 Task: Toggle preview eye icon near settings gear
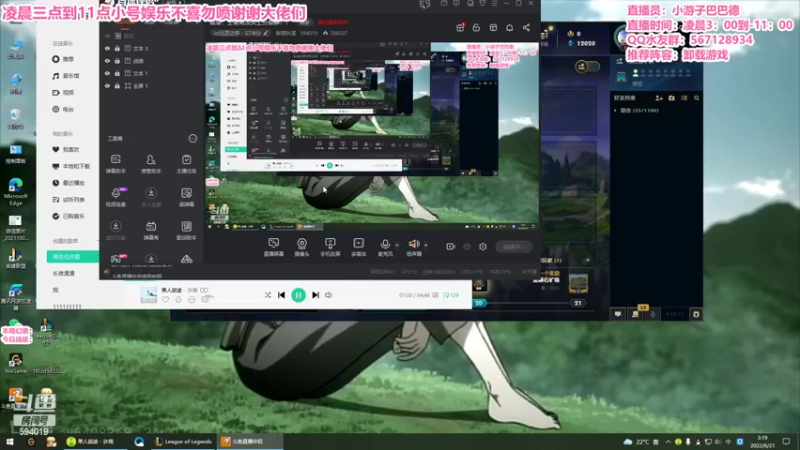pos(467,246)
